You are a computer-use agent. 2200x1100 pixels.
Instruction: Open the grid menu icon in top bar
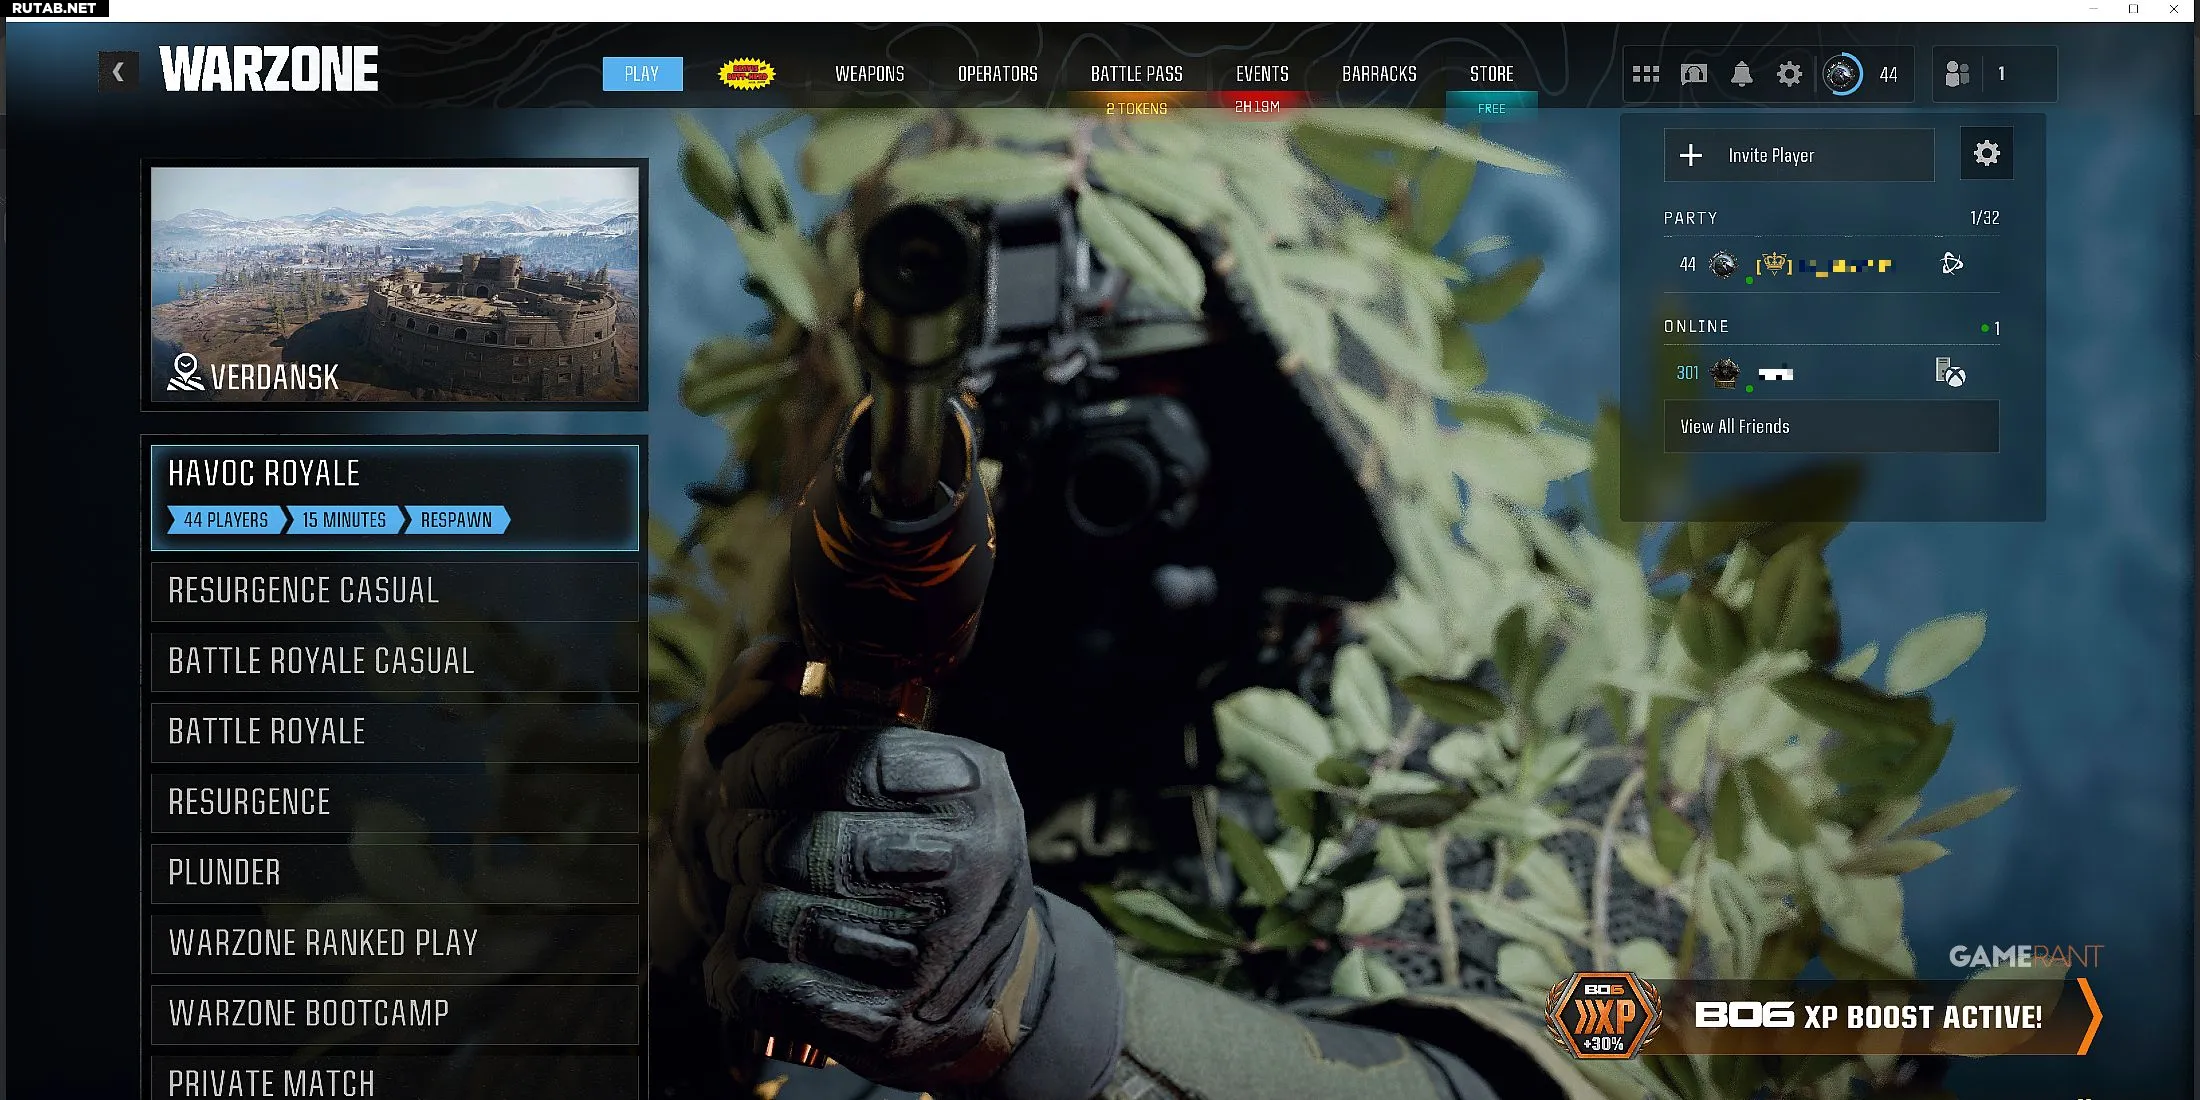pyautogui.click(x=1645, y=74)
